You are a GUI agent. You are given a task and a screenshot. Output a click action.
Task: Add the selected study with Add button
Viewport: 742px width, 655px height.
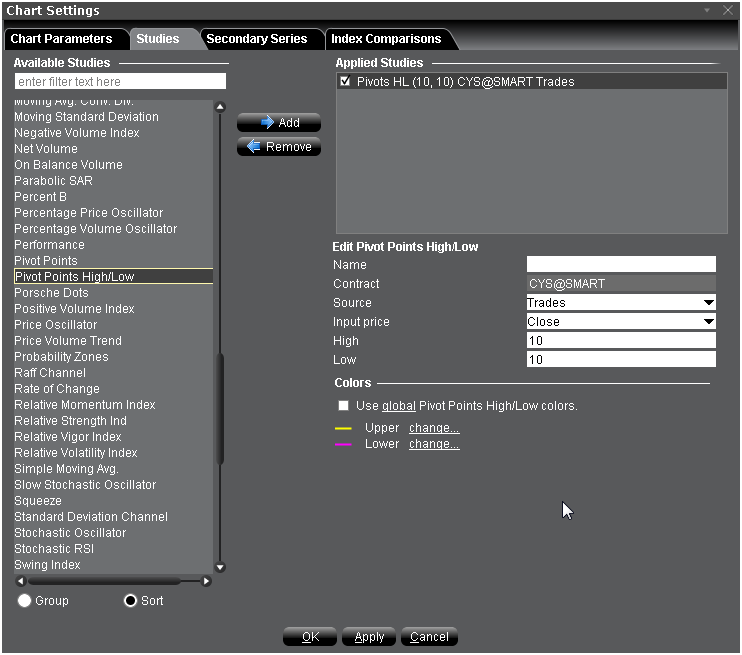279,123
